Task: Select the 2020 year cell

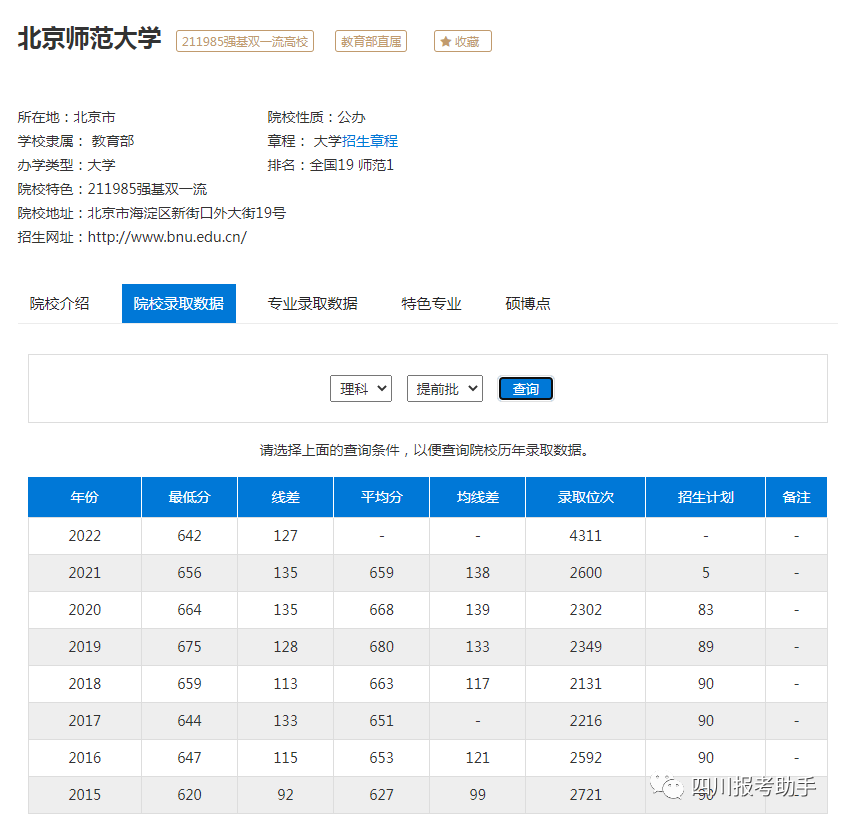Action: point(85,610)
